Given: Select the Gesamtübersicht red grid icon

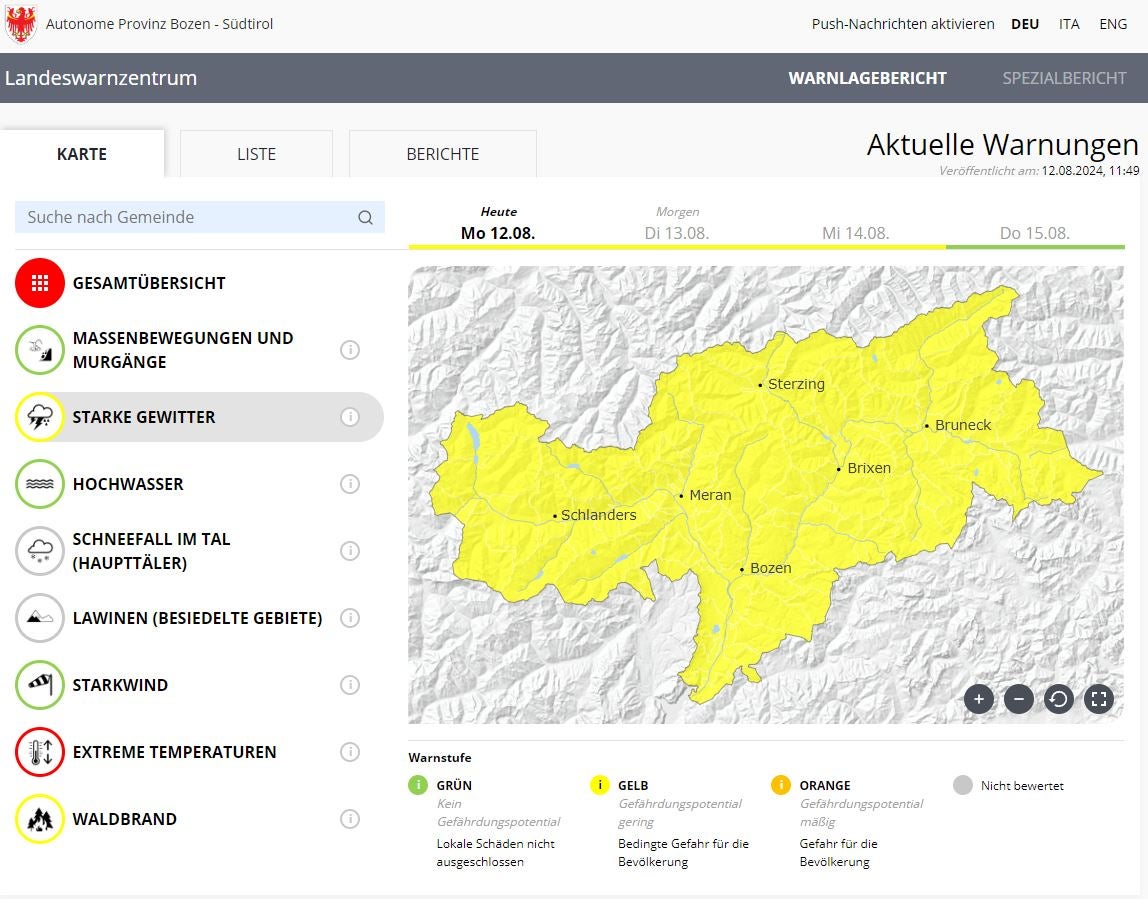Looking at the screenshot, I should [x=40, y=283].
